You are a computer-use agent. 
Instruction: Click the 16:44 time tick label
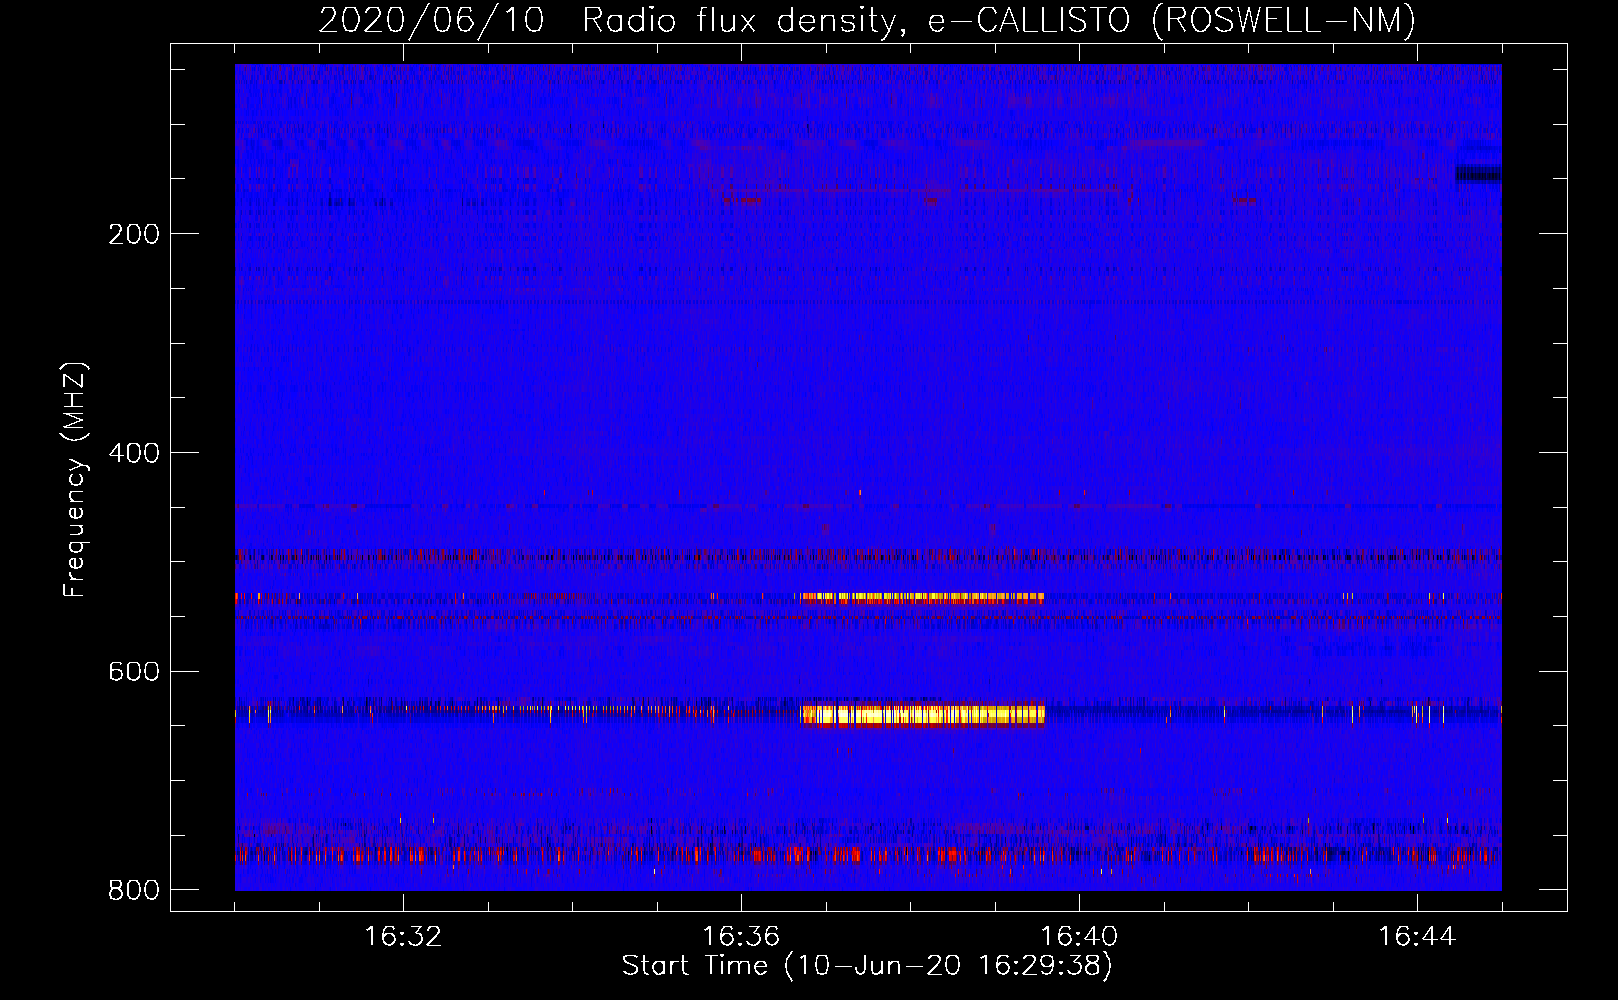1417,937
